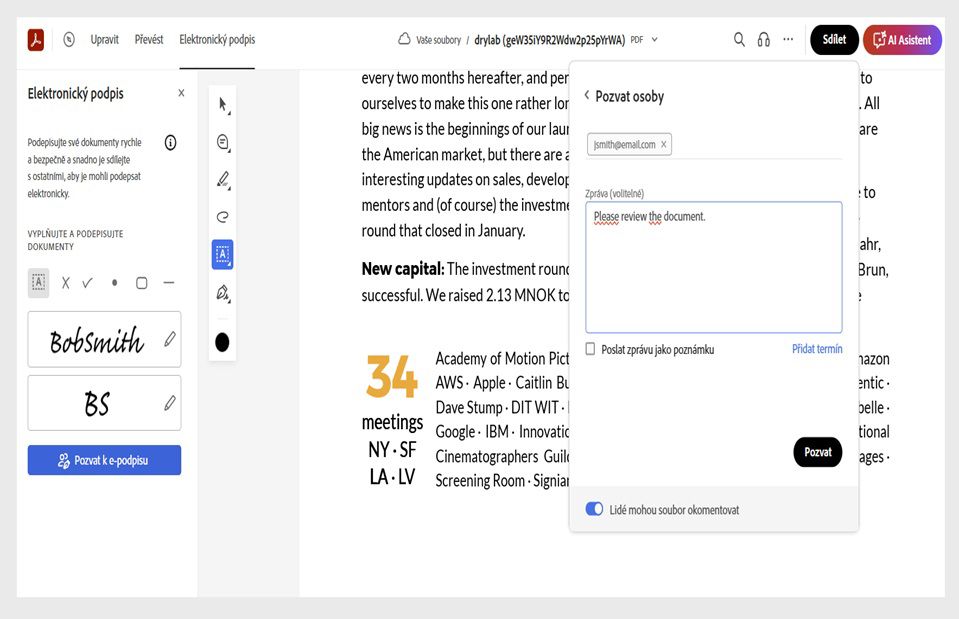Toggle 'Lidé mohou soubor okomentovat' switch
The width and height of the screenshot is (959, 619).
594,509
